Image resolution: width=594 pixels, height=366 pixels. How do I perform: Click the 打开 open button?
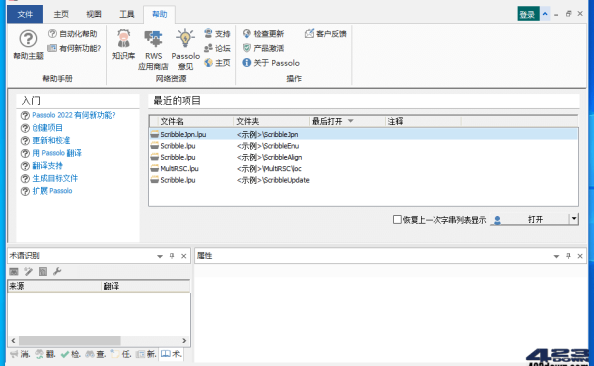[530, 219]
